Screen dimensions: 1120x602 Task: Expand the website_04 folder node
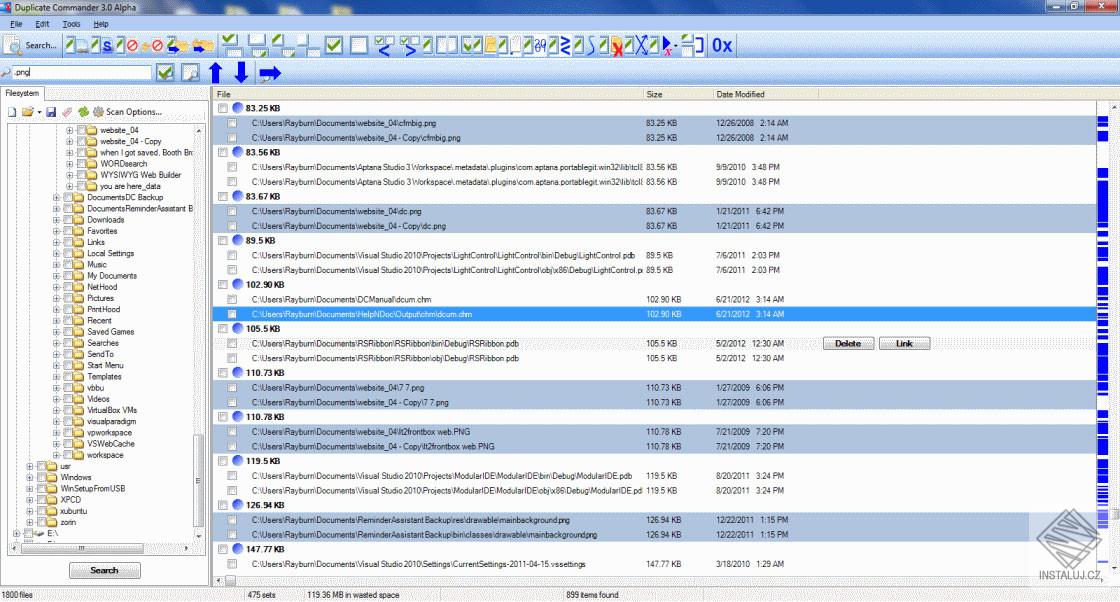click(69, 130)
